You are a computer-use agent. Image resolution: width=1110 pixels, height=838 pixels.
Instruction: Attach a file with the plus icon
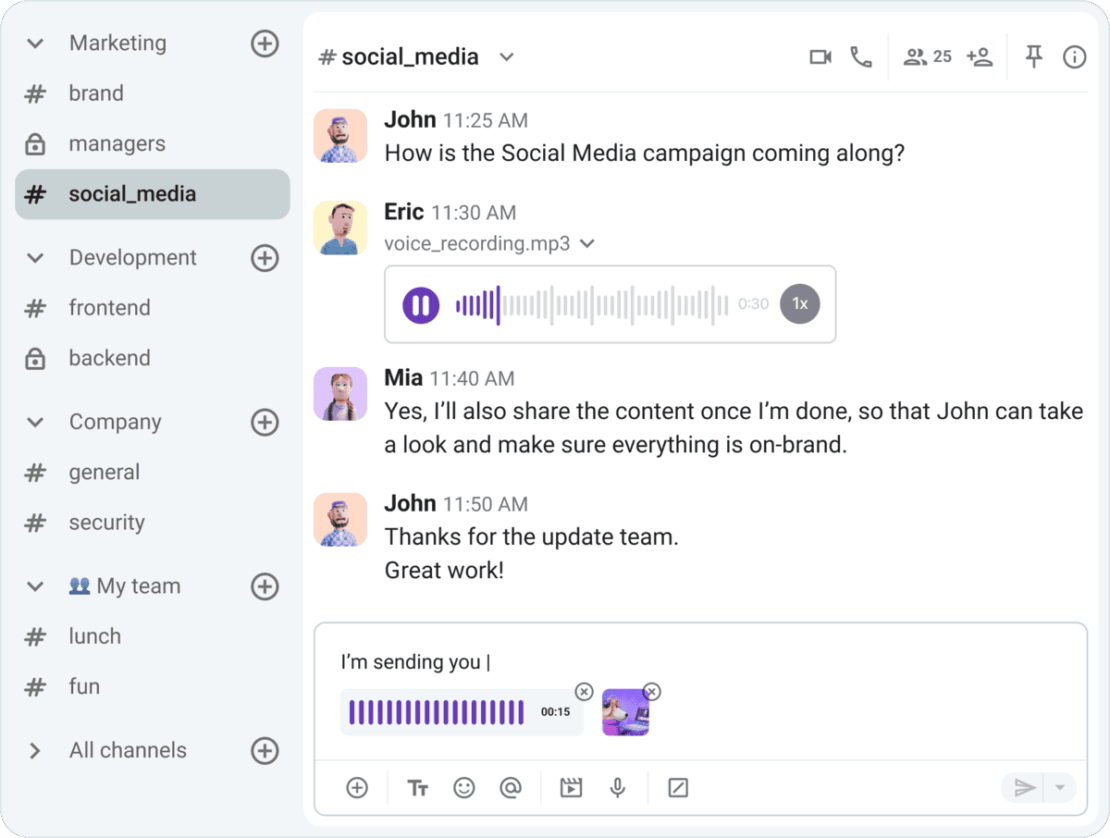point(356,787)
